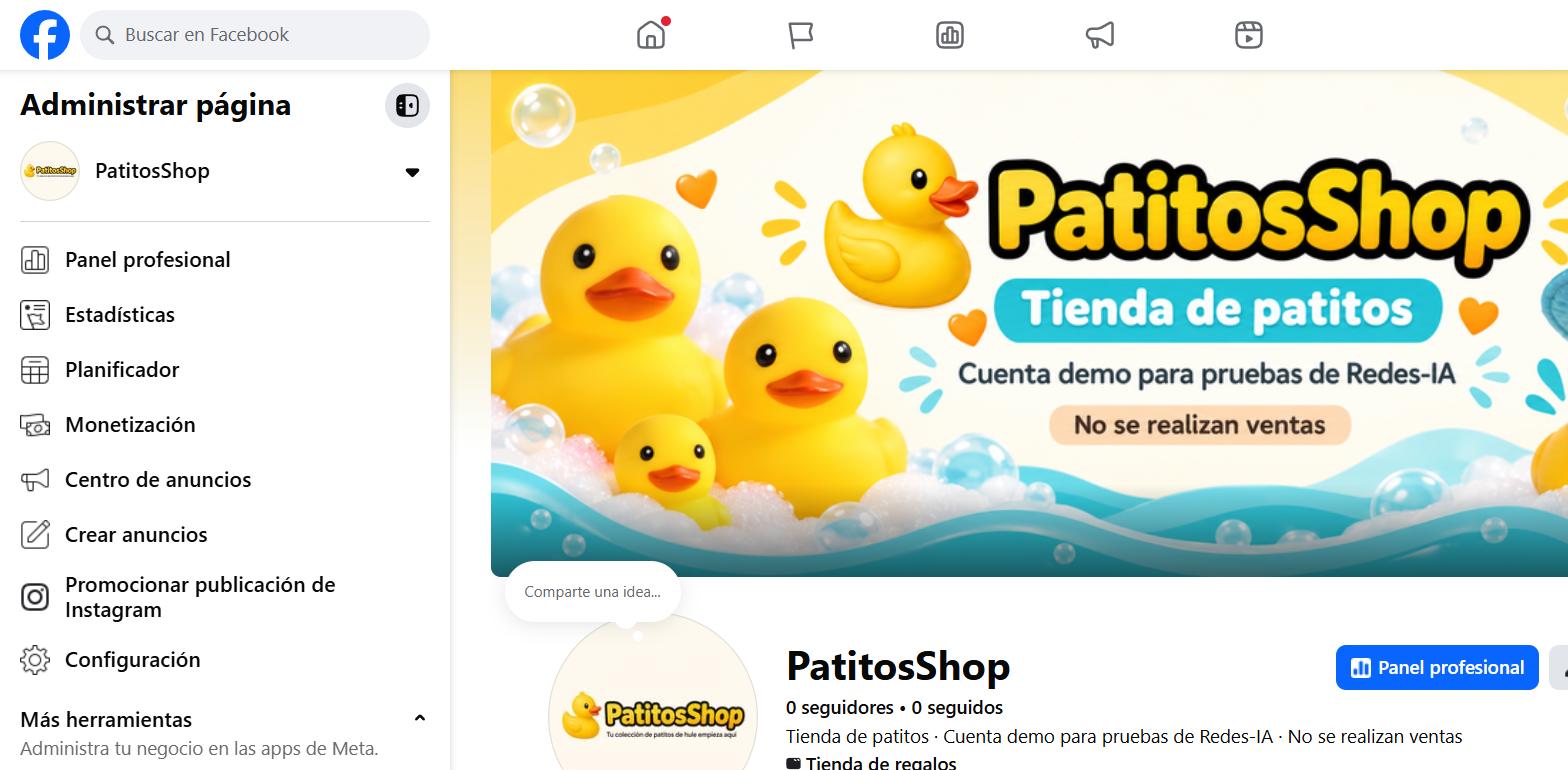This screenshot has width=1568, height=770.
Task: Click the Centro de anuncios megaphone icon
Action: point(35,480)
